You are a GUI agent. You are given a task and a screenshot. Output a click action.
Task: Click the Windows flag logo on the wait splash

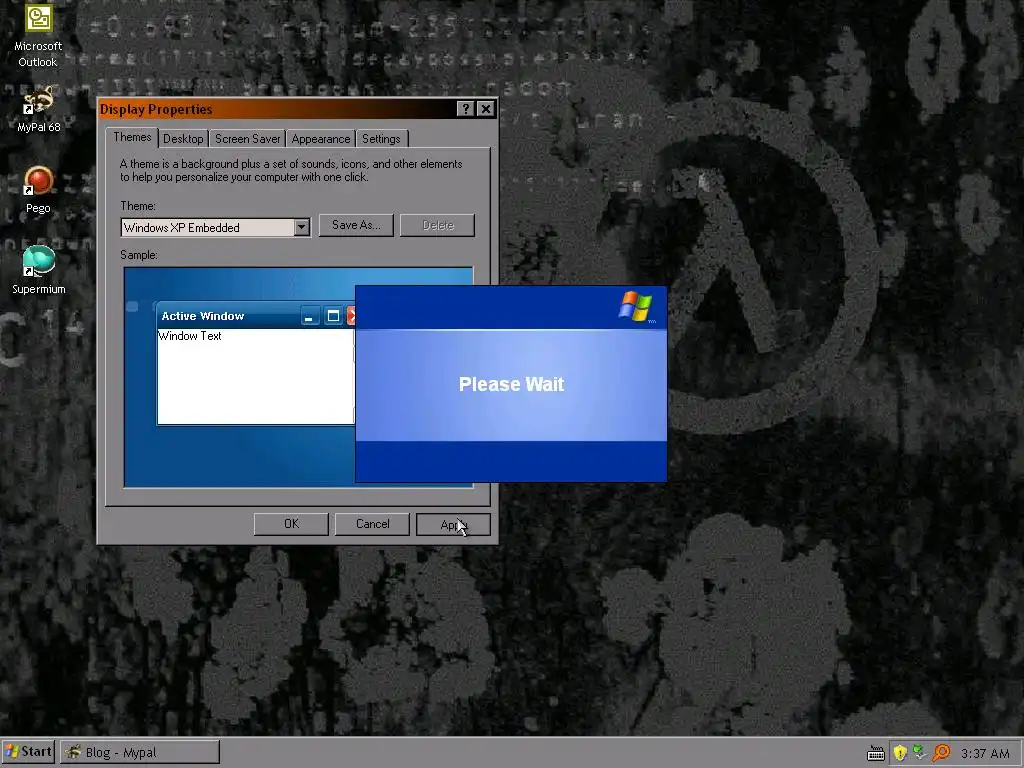[635, 306]
